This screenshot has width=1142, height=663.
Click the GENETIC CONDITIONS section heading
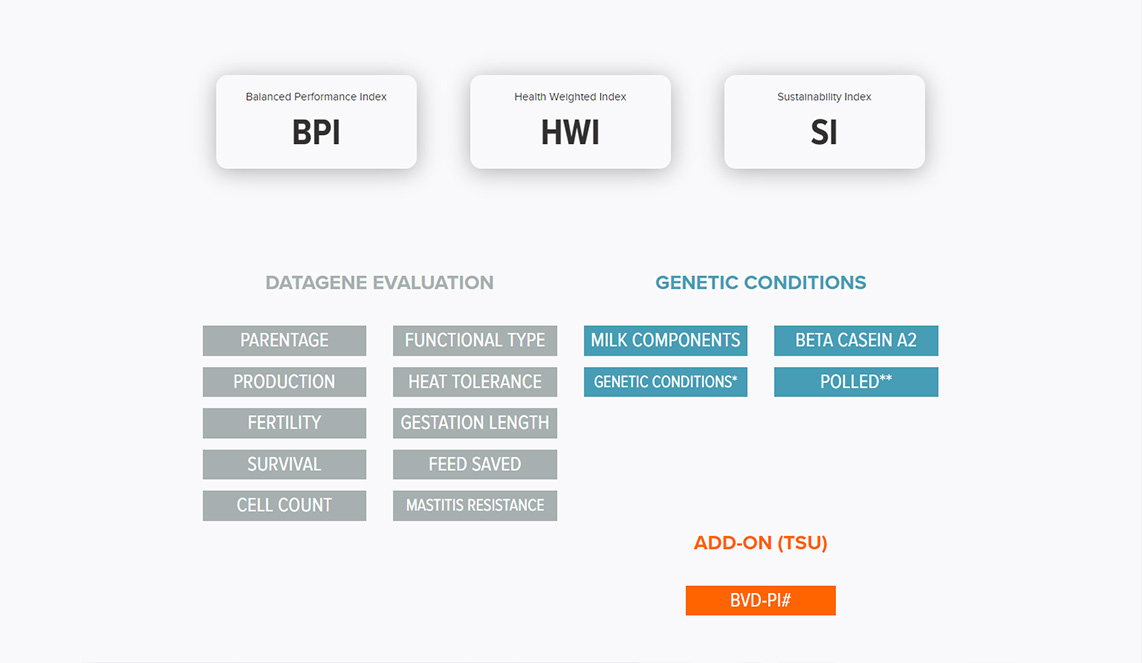pyautogui.click(x=761, y=283)
